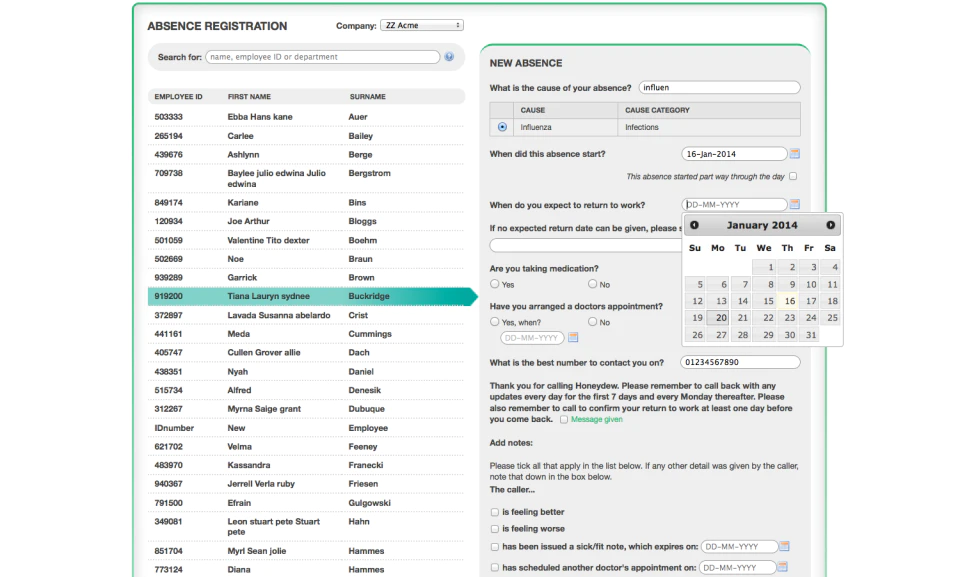Open calendar icon for sick note expiry
Screen dimensions: 960x577
pyautogui.click(x=784, y=546)
